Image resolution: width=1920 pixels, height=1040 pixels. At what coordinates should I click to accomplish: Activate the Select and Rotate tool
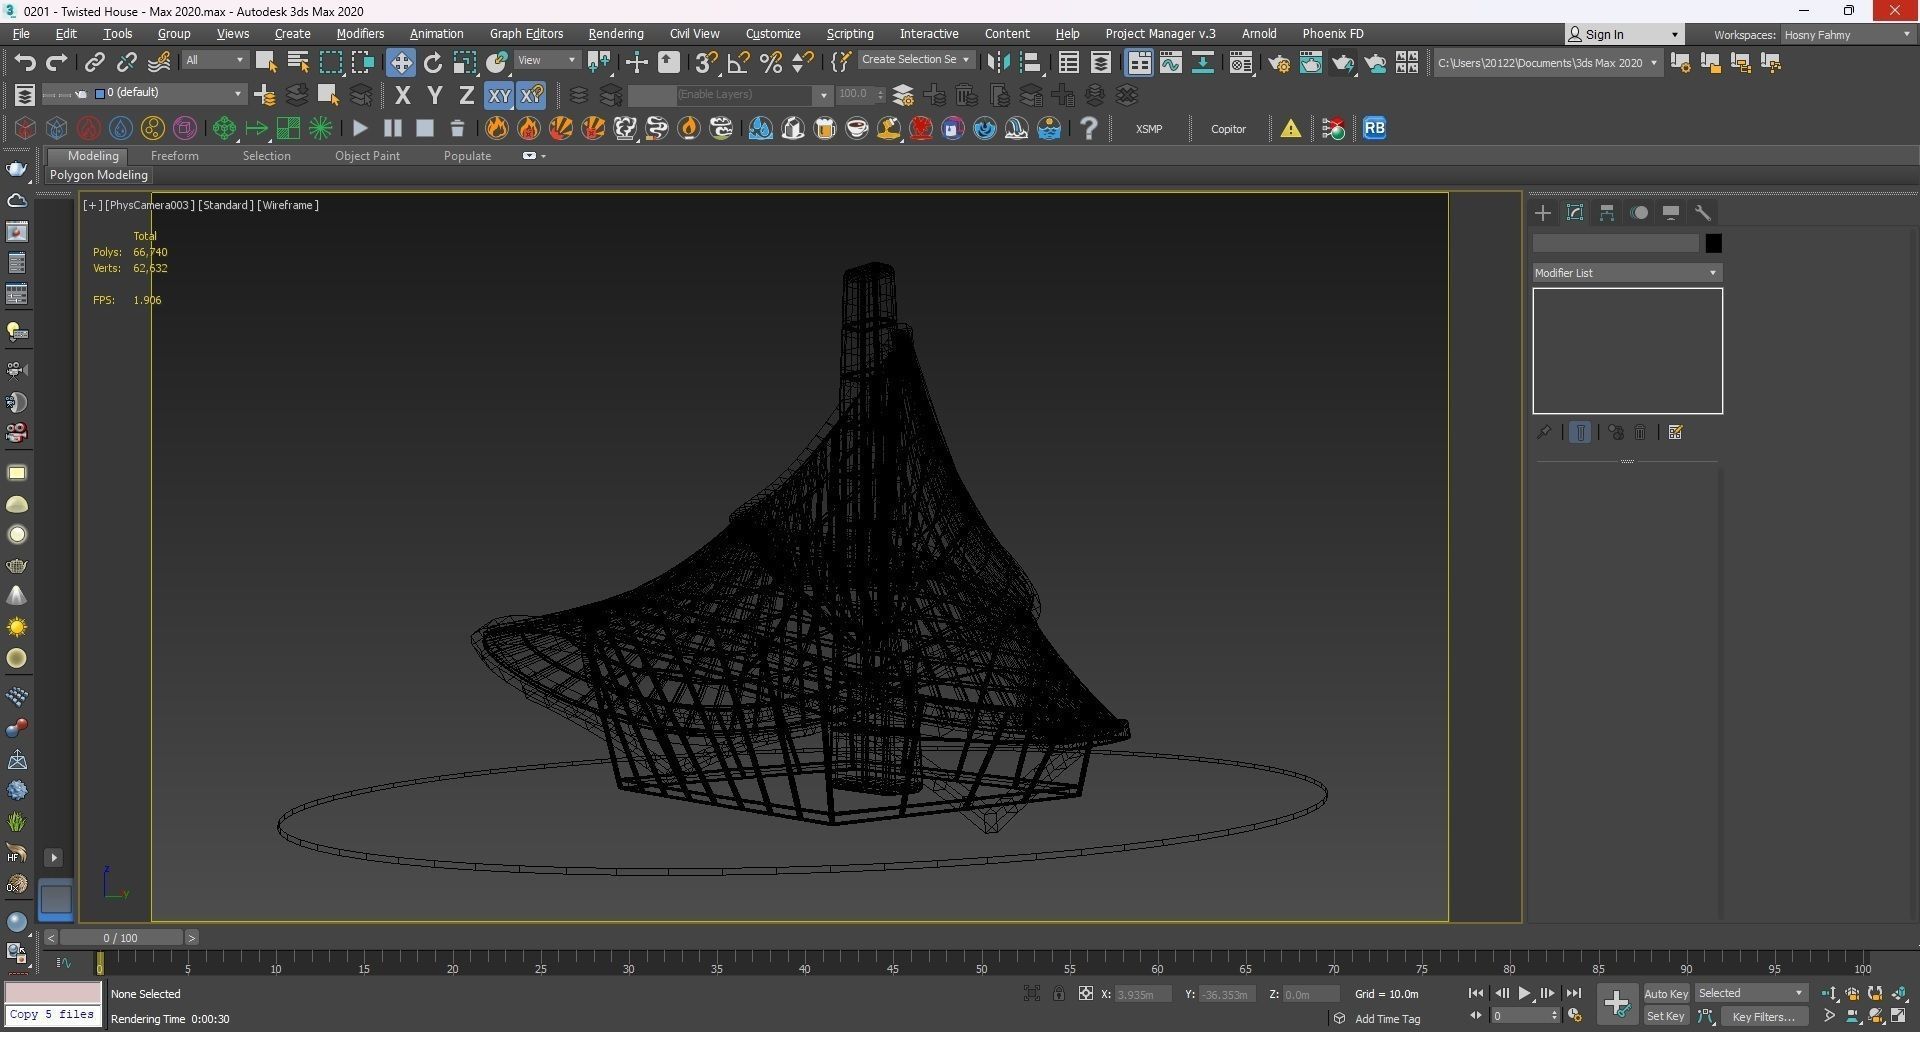(433, 62)
